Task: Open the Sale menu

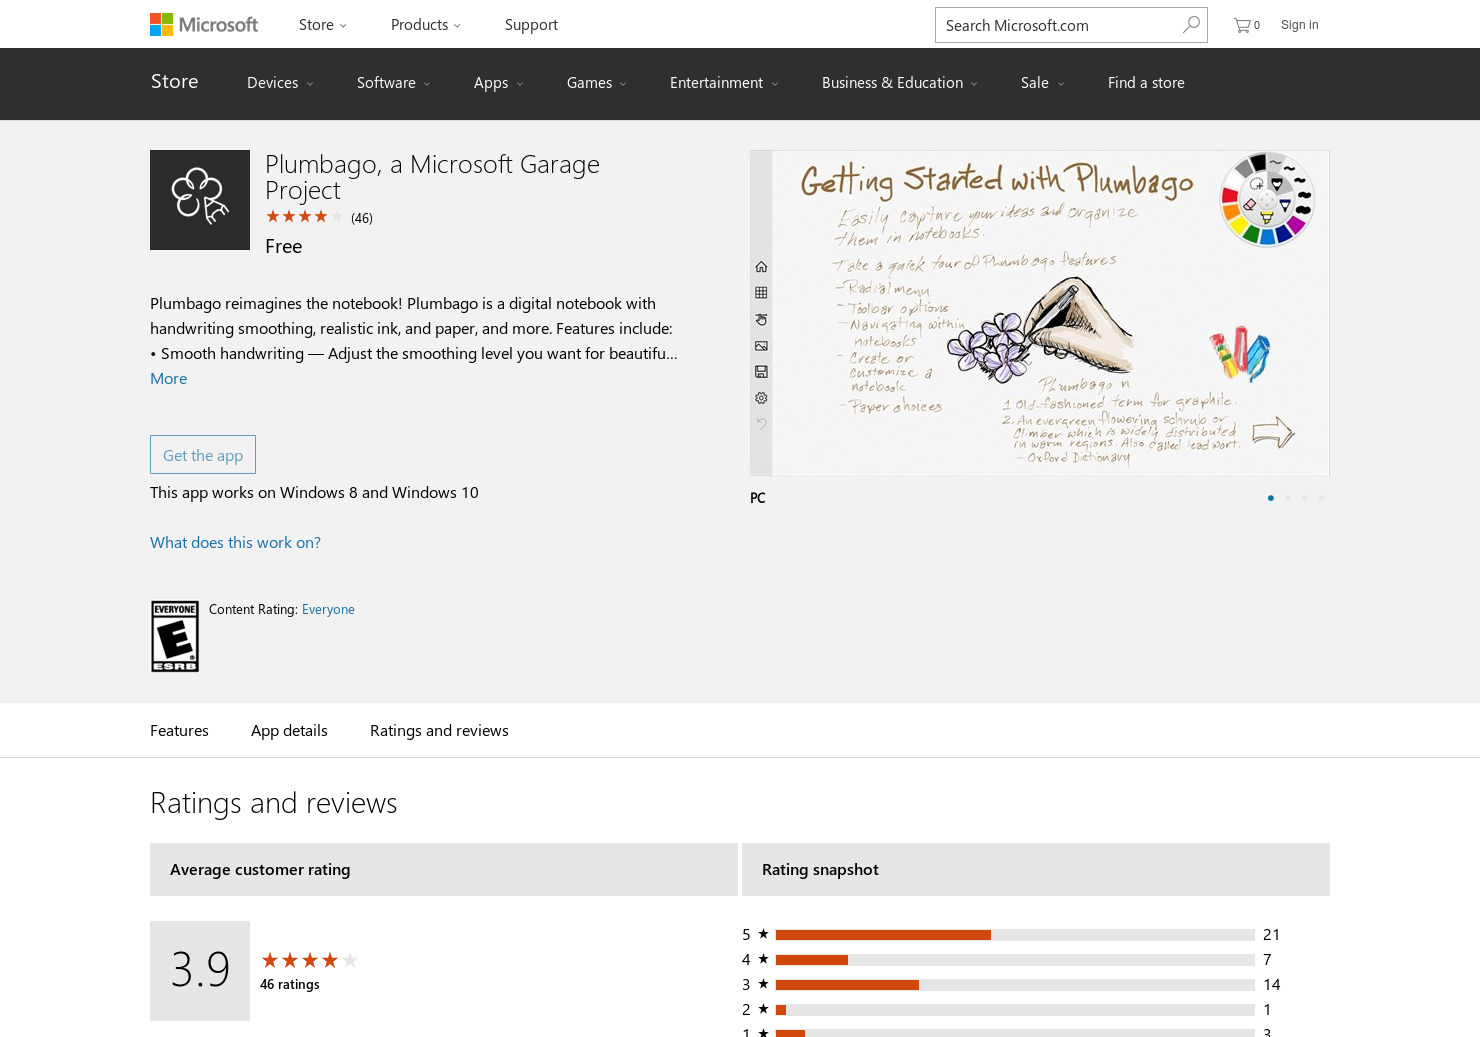Action: 1043,83
